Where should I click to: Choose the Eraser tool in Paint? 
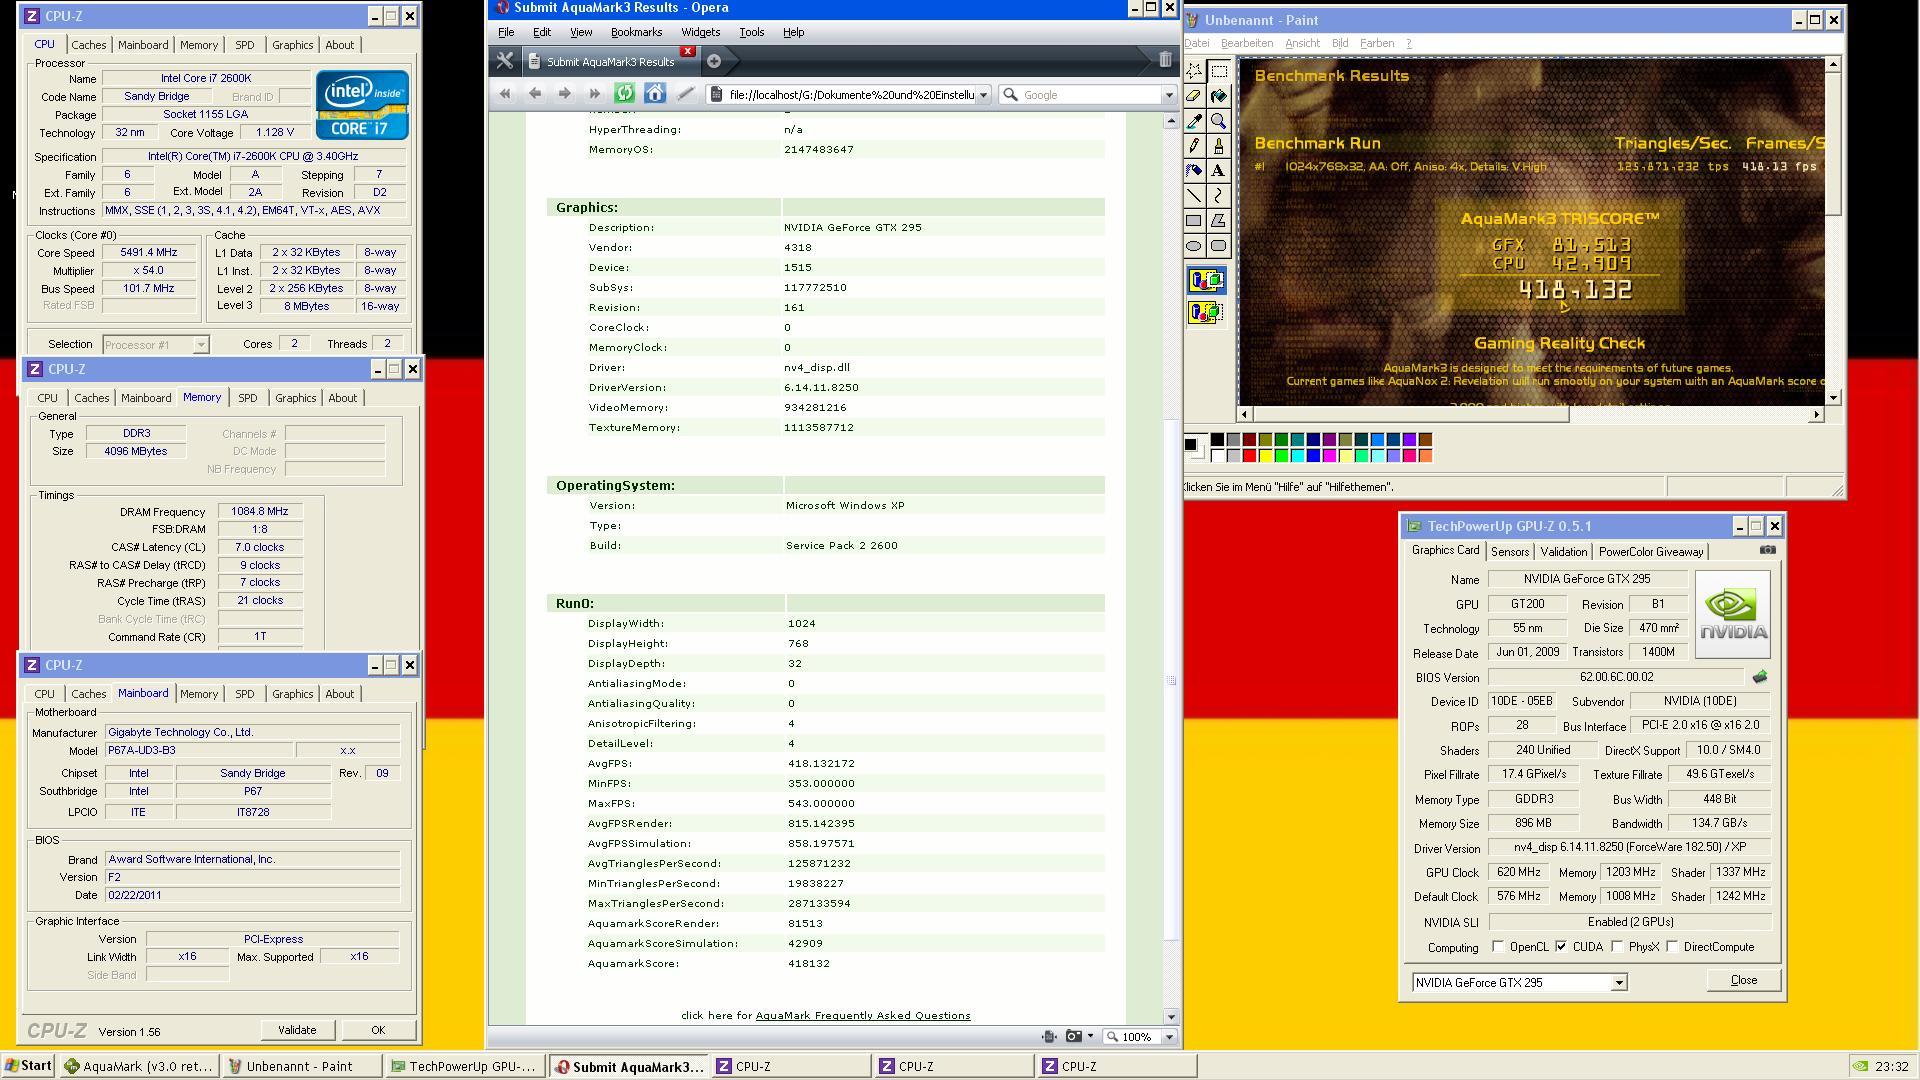click(x=1194, y=96)
